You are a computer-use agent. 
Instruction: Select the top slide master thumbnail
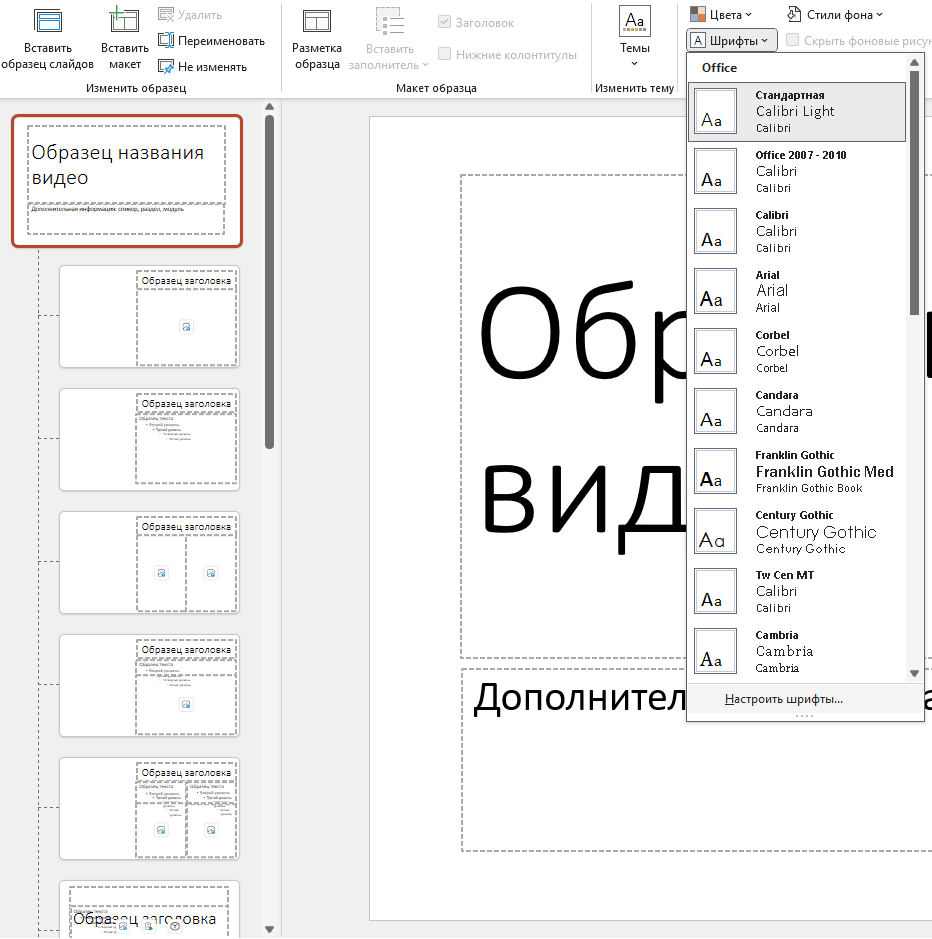127,181
